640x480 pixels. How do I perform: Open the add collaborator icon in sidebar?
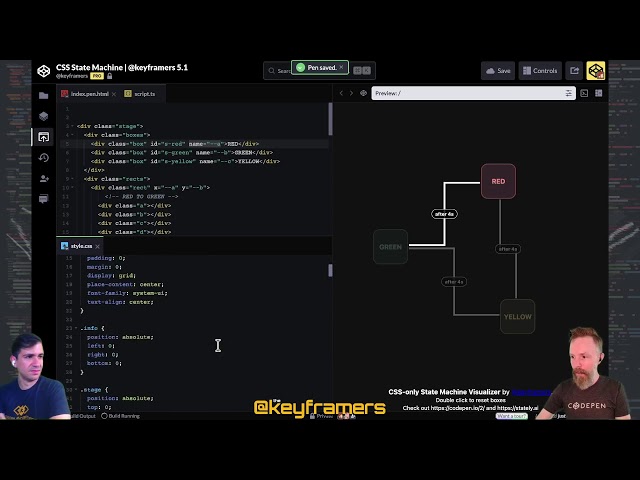point(44,178)
